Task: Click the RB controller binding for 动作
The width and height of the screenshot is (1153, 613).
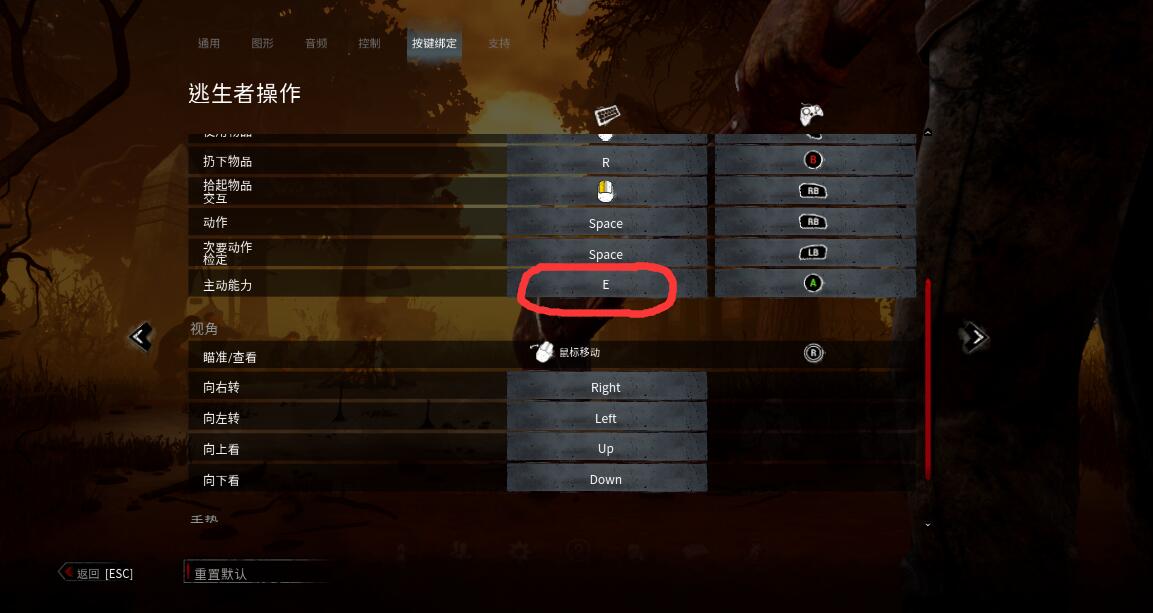Action: [x=813, y=222]
